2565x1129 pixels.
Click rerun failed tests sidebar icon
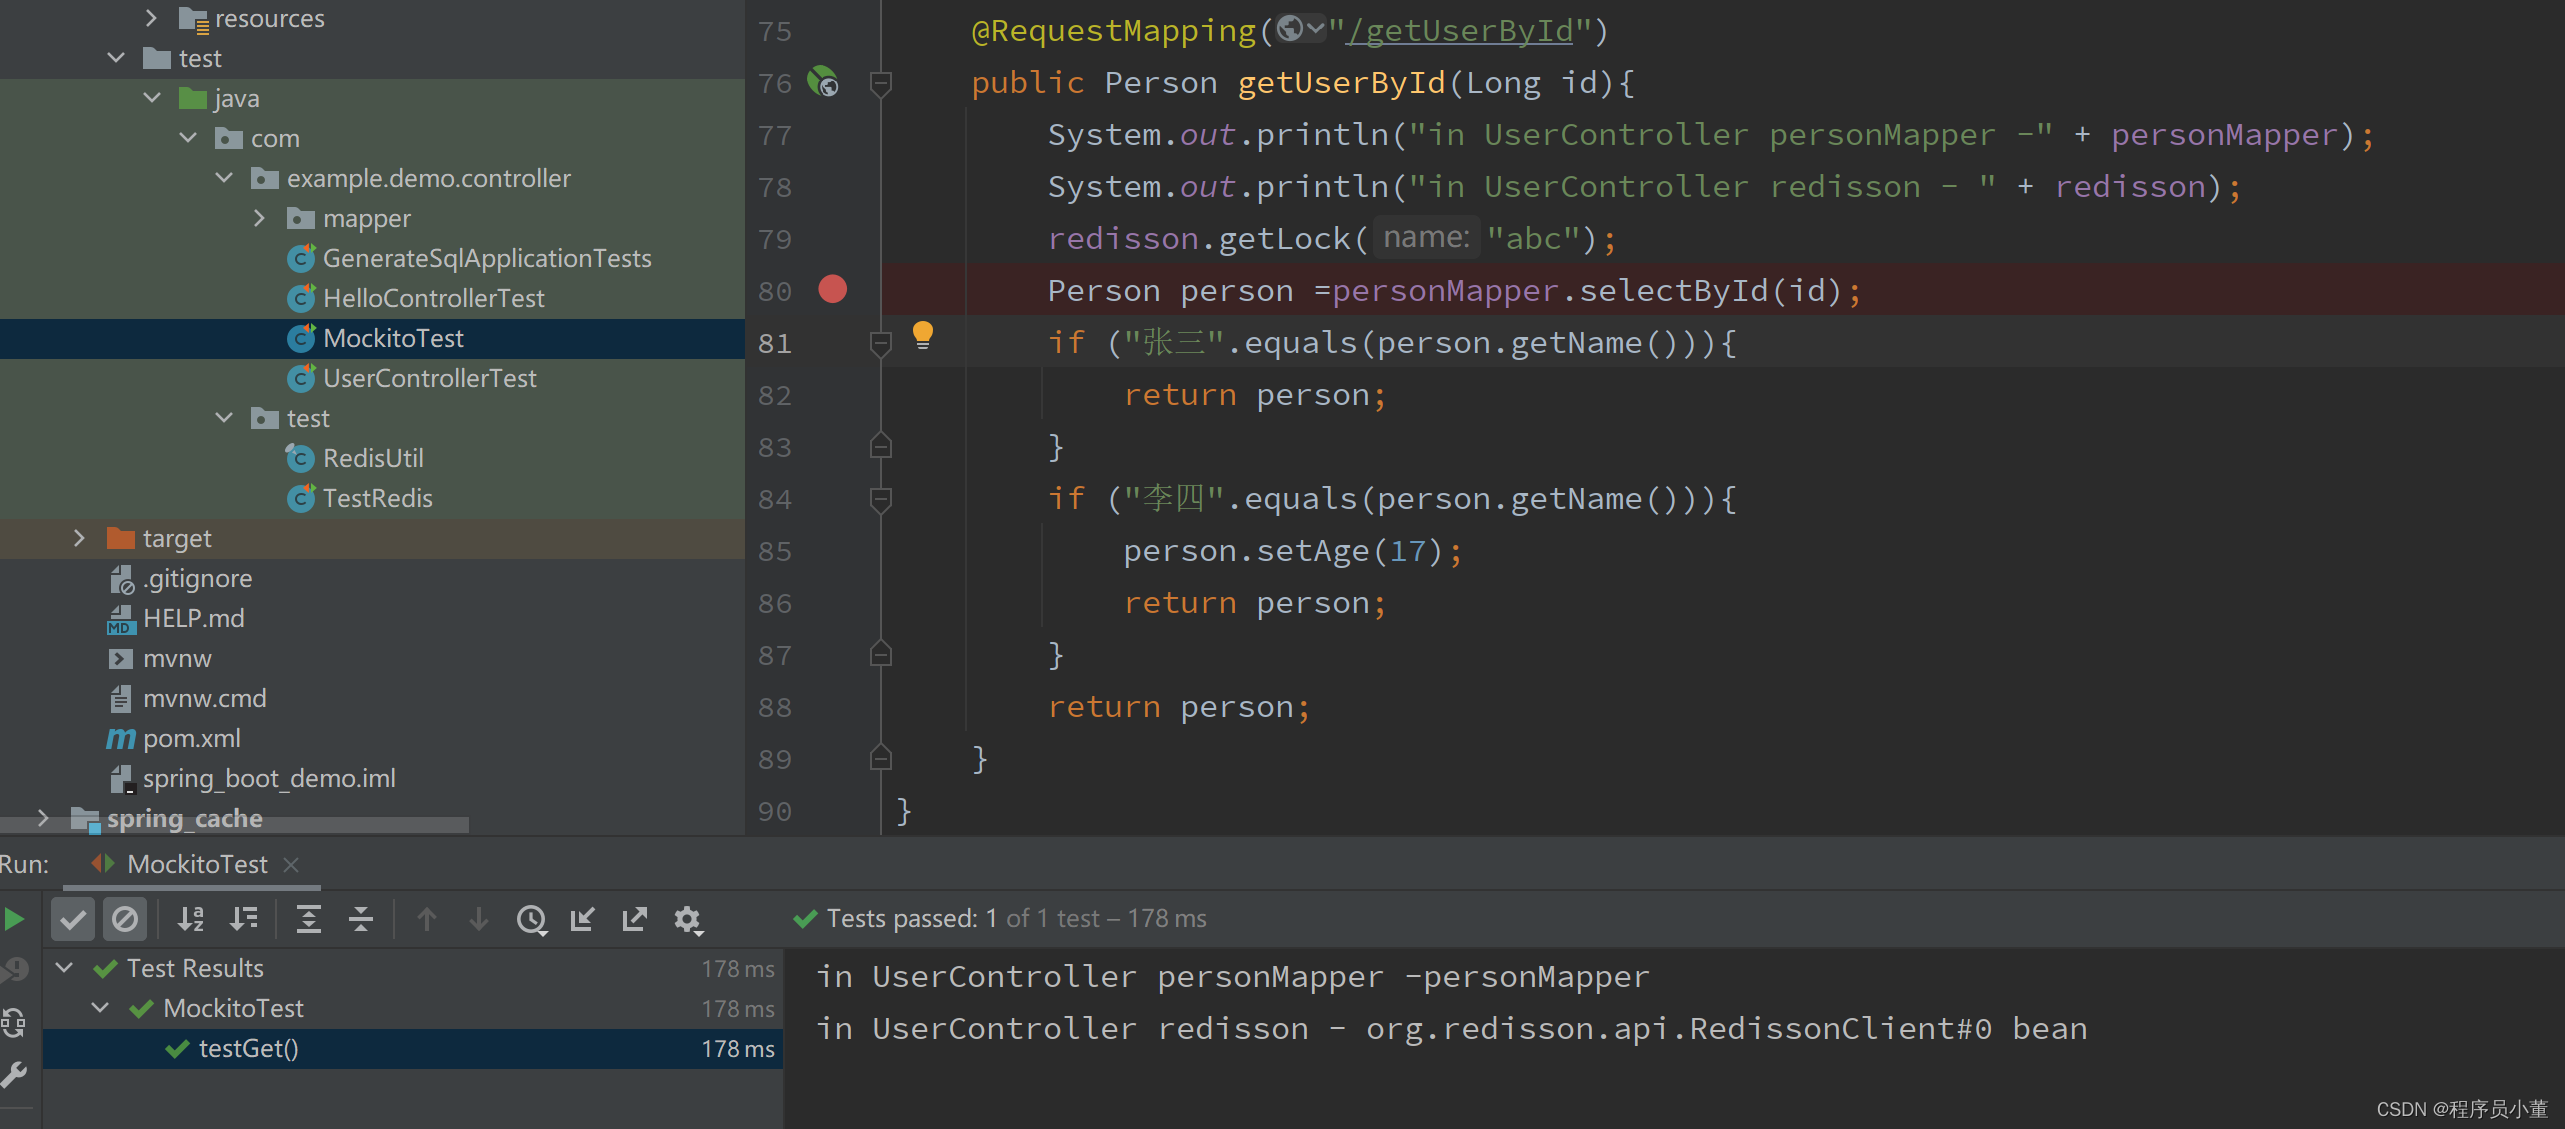14,969
